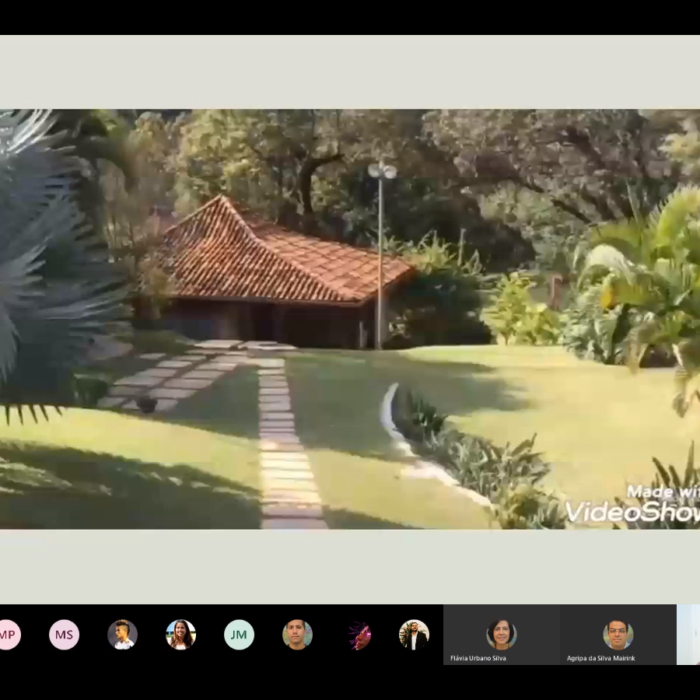Open the partially visible tile at right edge
Image resolution: width=700 pixels, height=700 pixels.
coord(689,635)
